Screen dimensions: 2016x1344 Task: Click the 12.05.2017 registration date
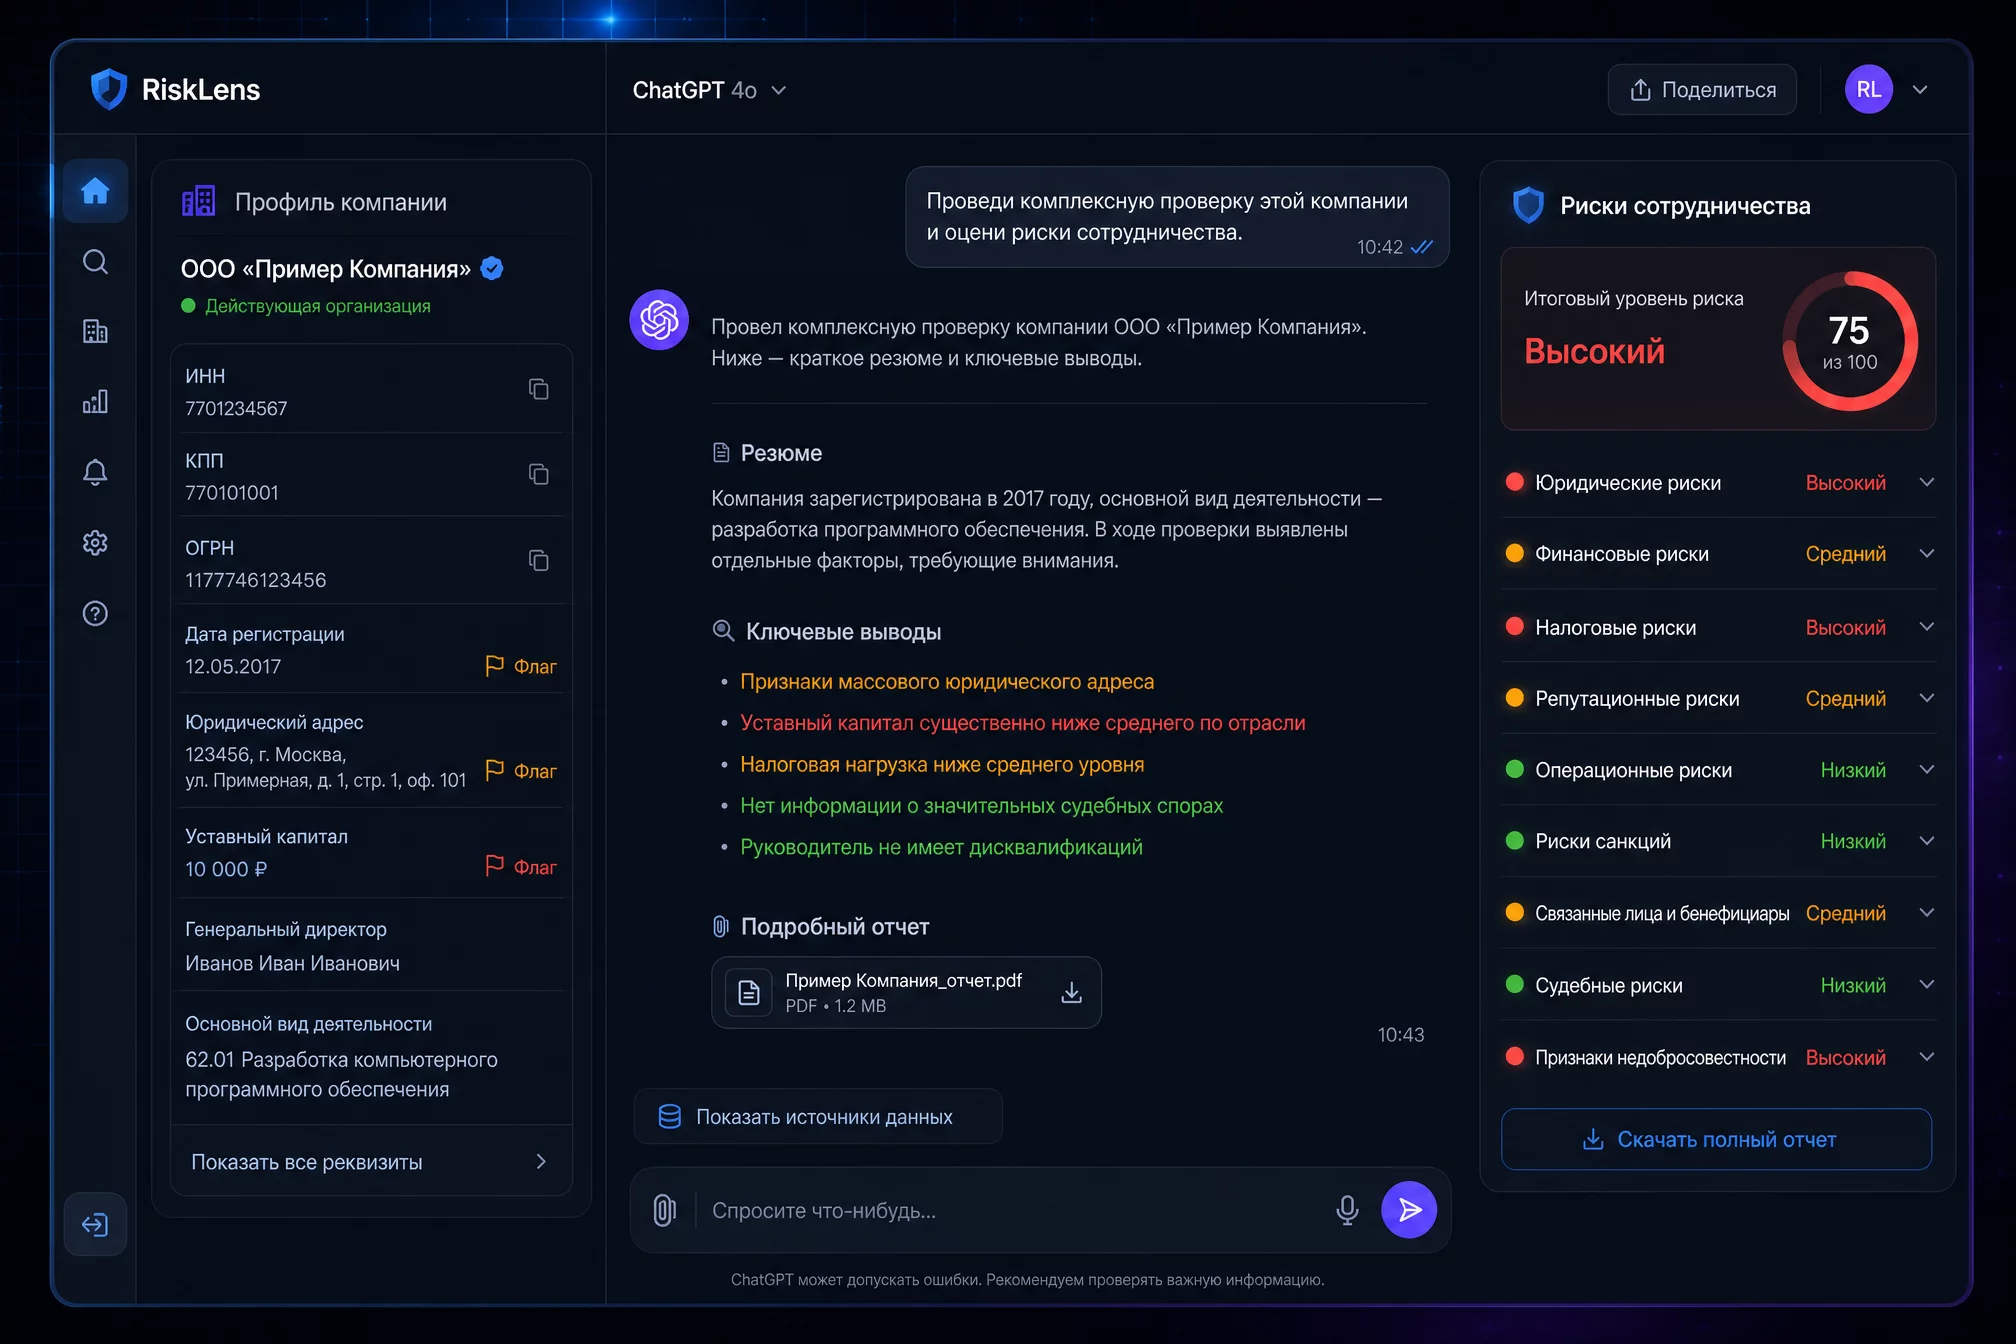232,666
